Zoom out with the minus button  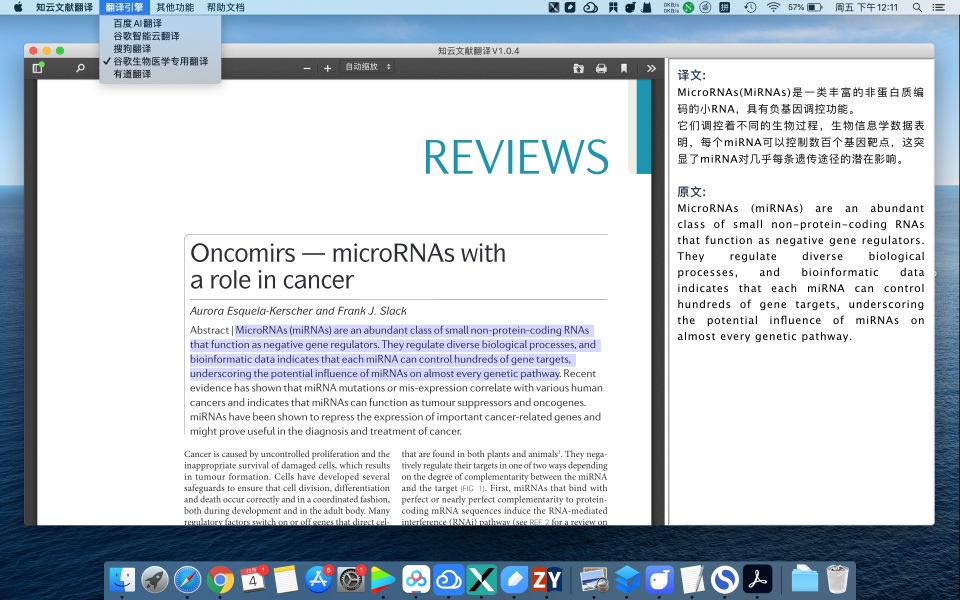click(x=308, y=69)
